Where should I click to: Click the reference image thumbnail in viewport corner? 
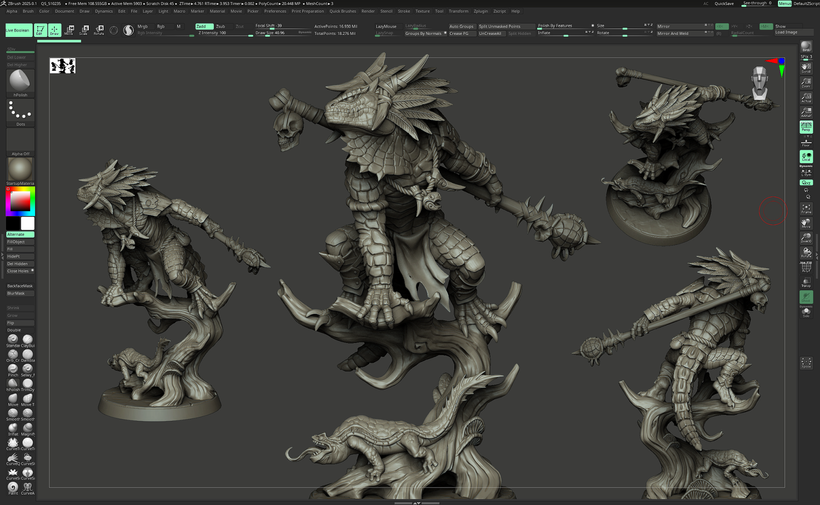pos(63,66)
